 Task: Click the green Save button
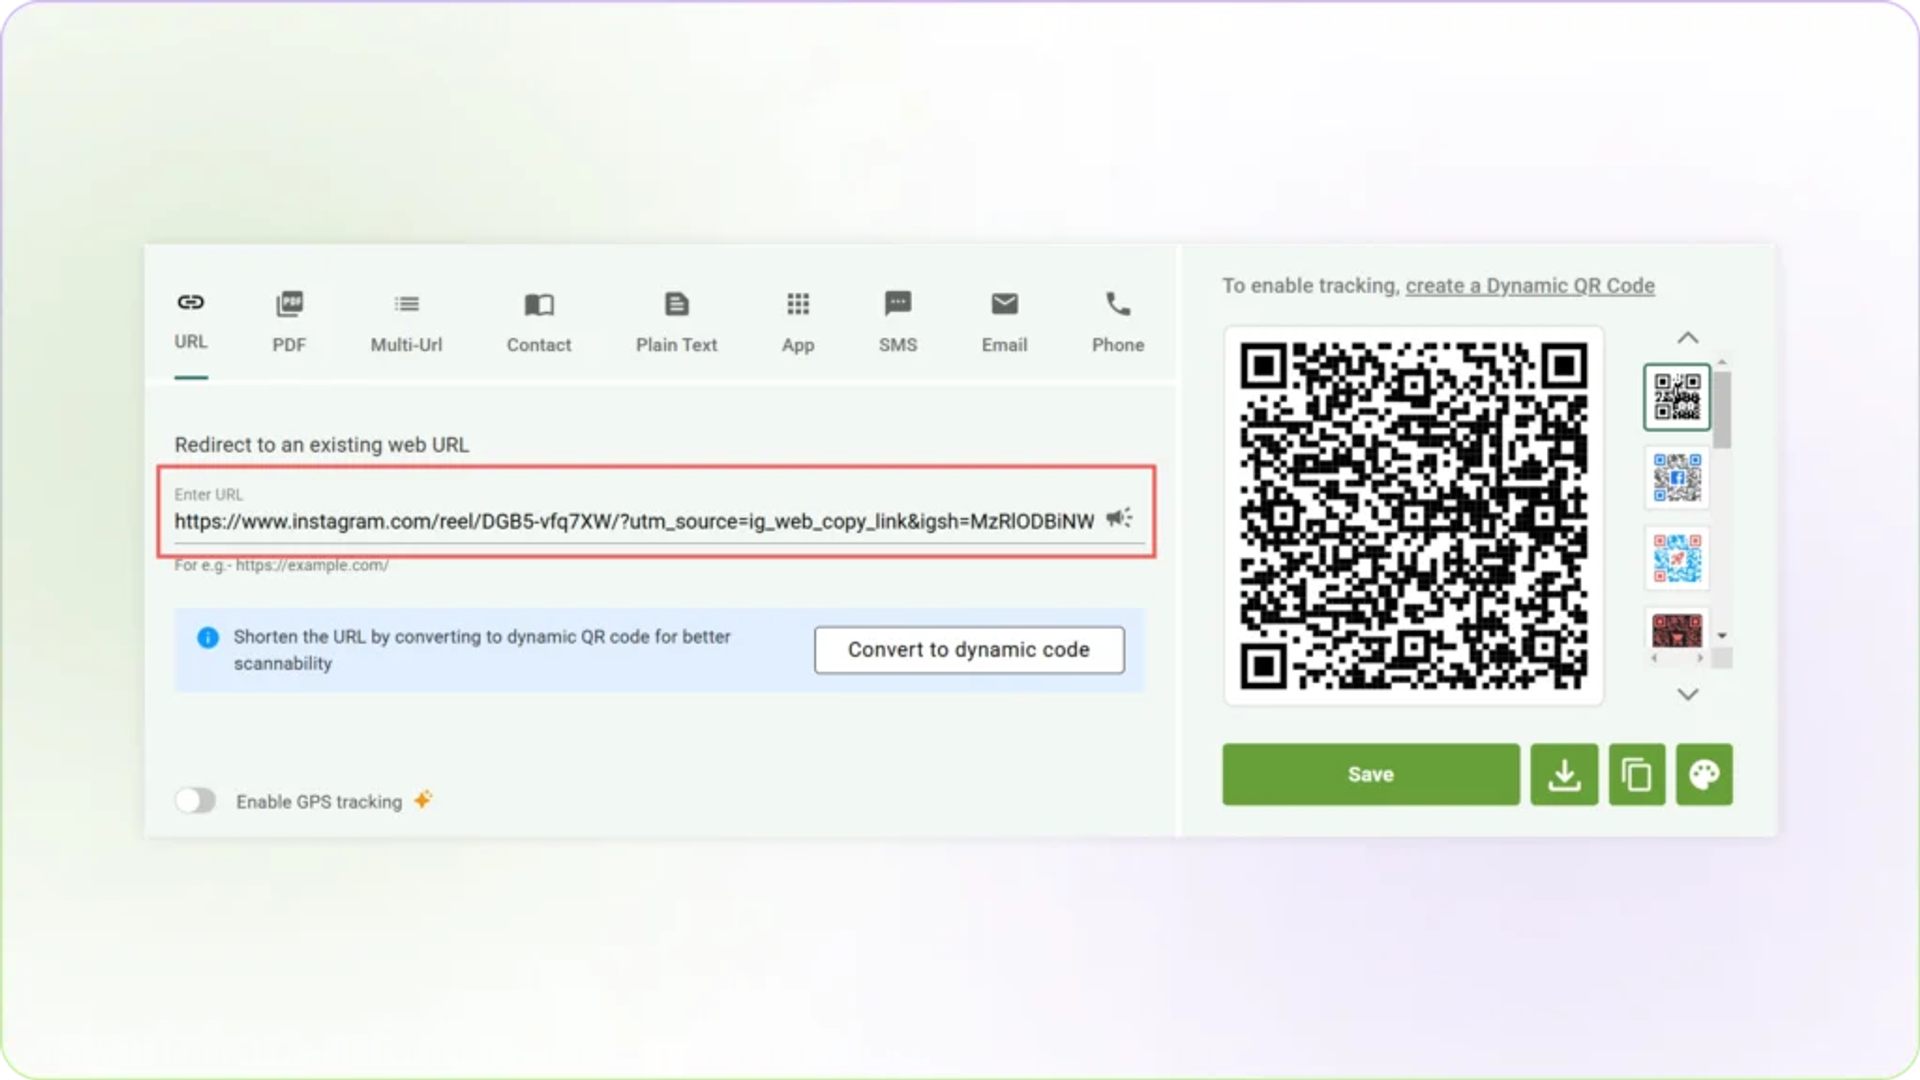pyautogui.click(x=1370, y=774)
